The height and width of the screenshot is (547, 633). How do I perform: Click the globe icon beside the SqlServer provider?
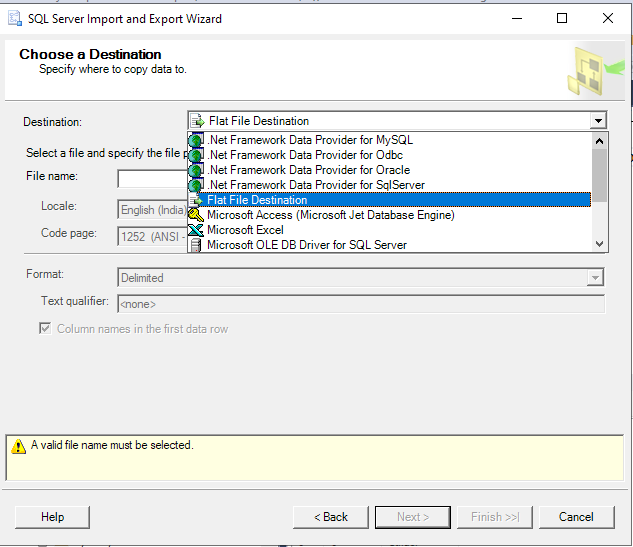tap(196, 185)
